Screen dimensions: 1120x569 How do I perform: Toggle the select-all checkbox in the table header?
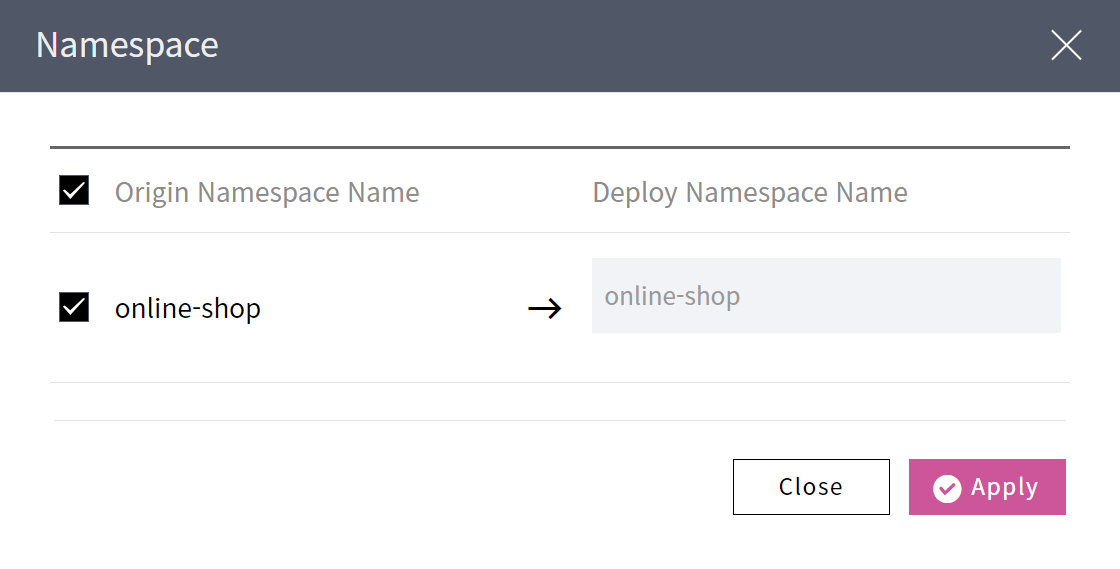(x=74, y=190)
